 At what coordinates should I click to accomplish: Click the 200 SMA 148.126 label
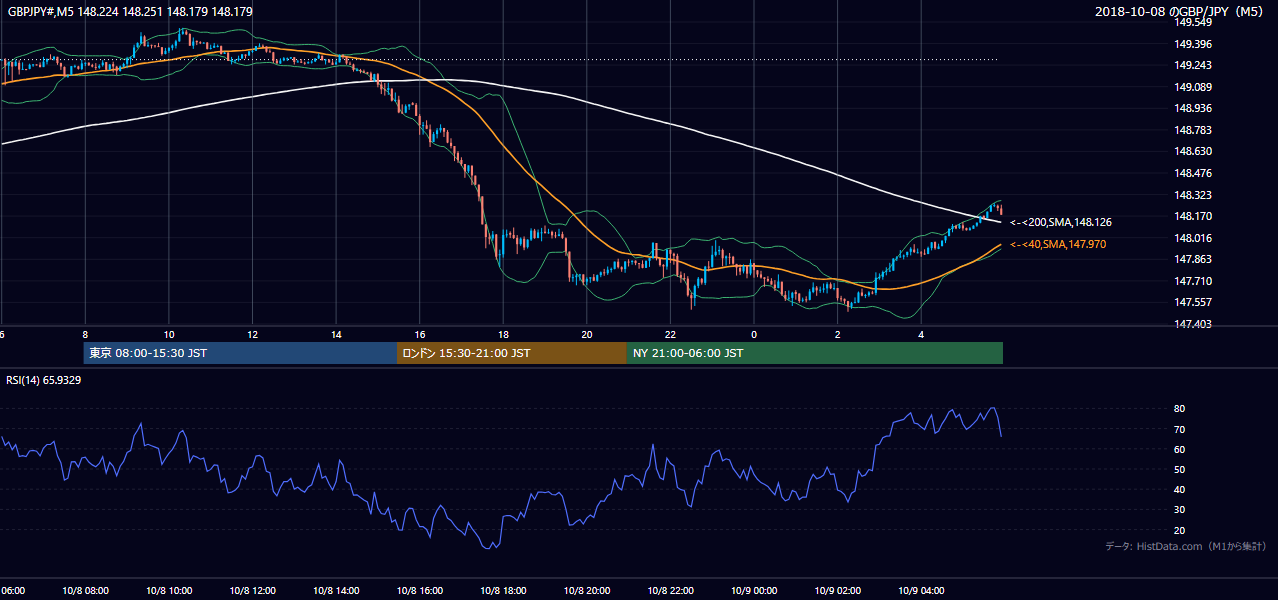1061,223
